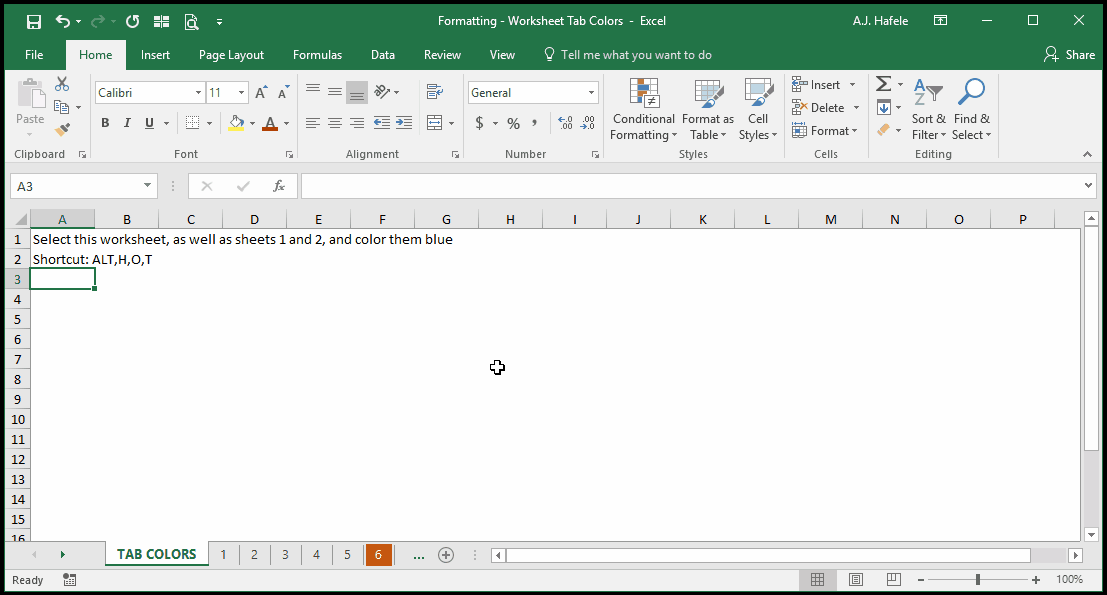This screenshot has height=595, width=1107.
Task: Switch to the Page Layout tab
Action: pyautogui.click(x=231, y=55)
